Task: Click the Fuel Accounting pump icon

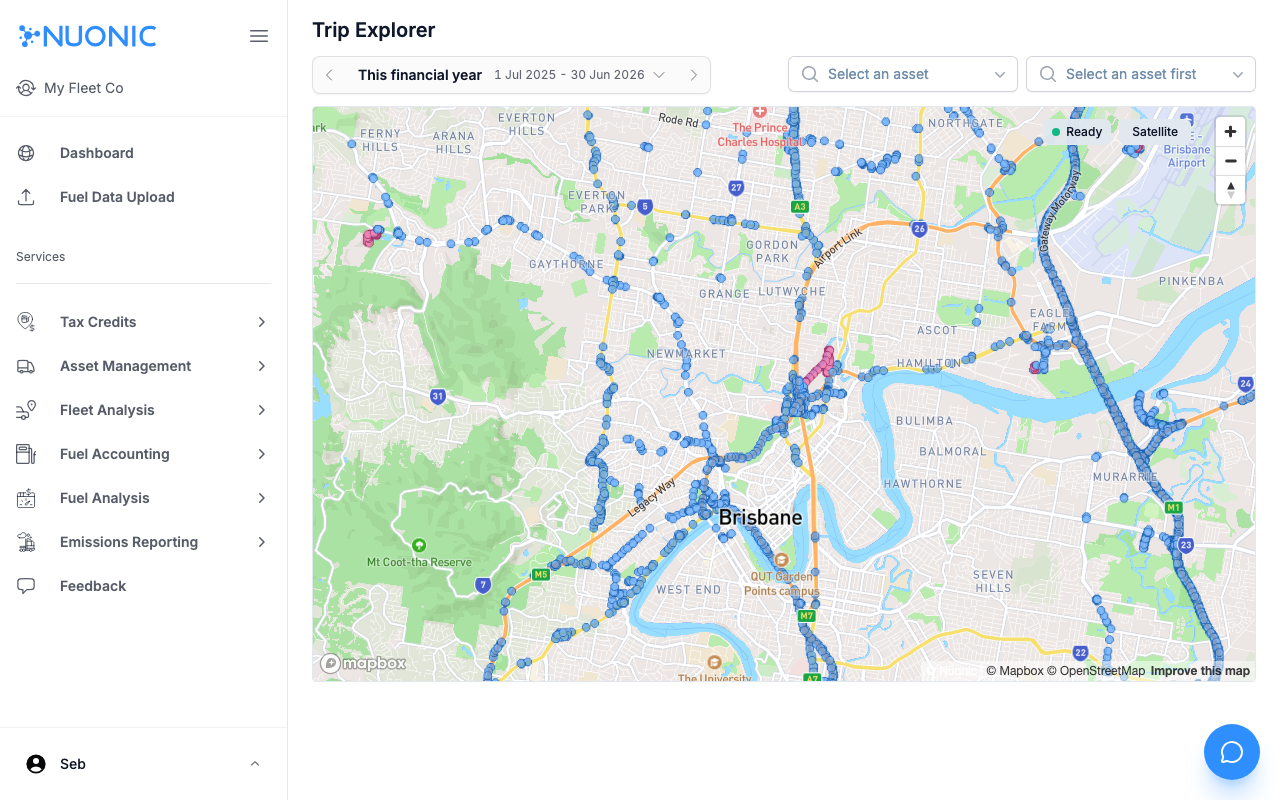Action: coord(26,454)
